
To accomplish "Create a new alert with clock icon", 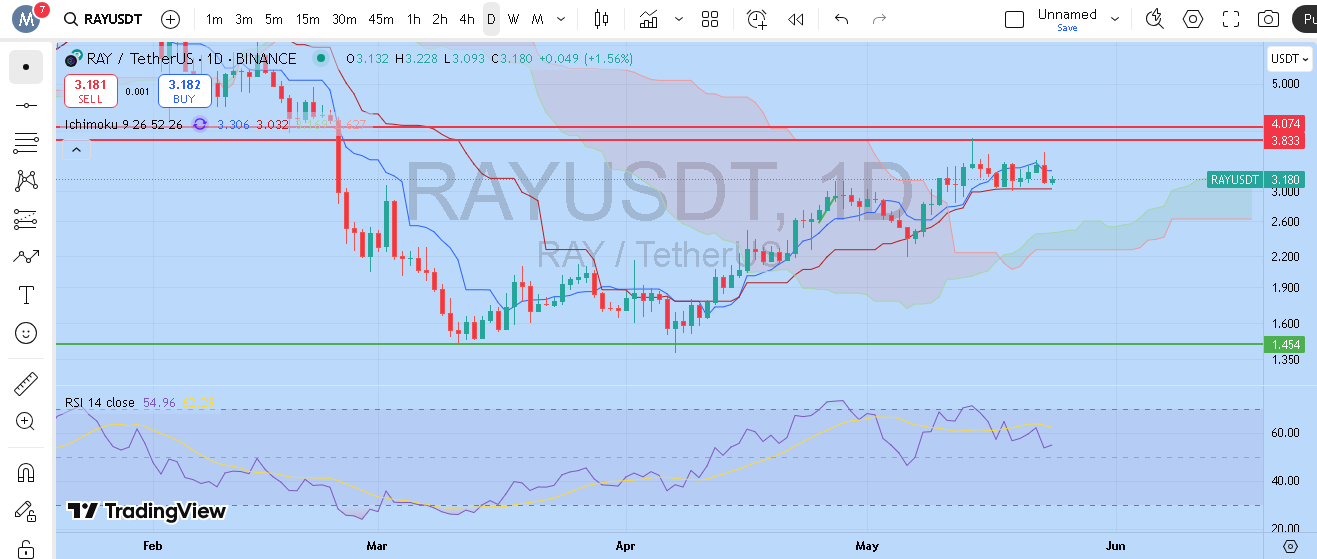I will pyautogui.click(x=757, y=19).
